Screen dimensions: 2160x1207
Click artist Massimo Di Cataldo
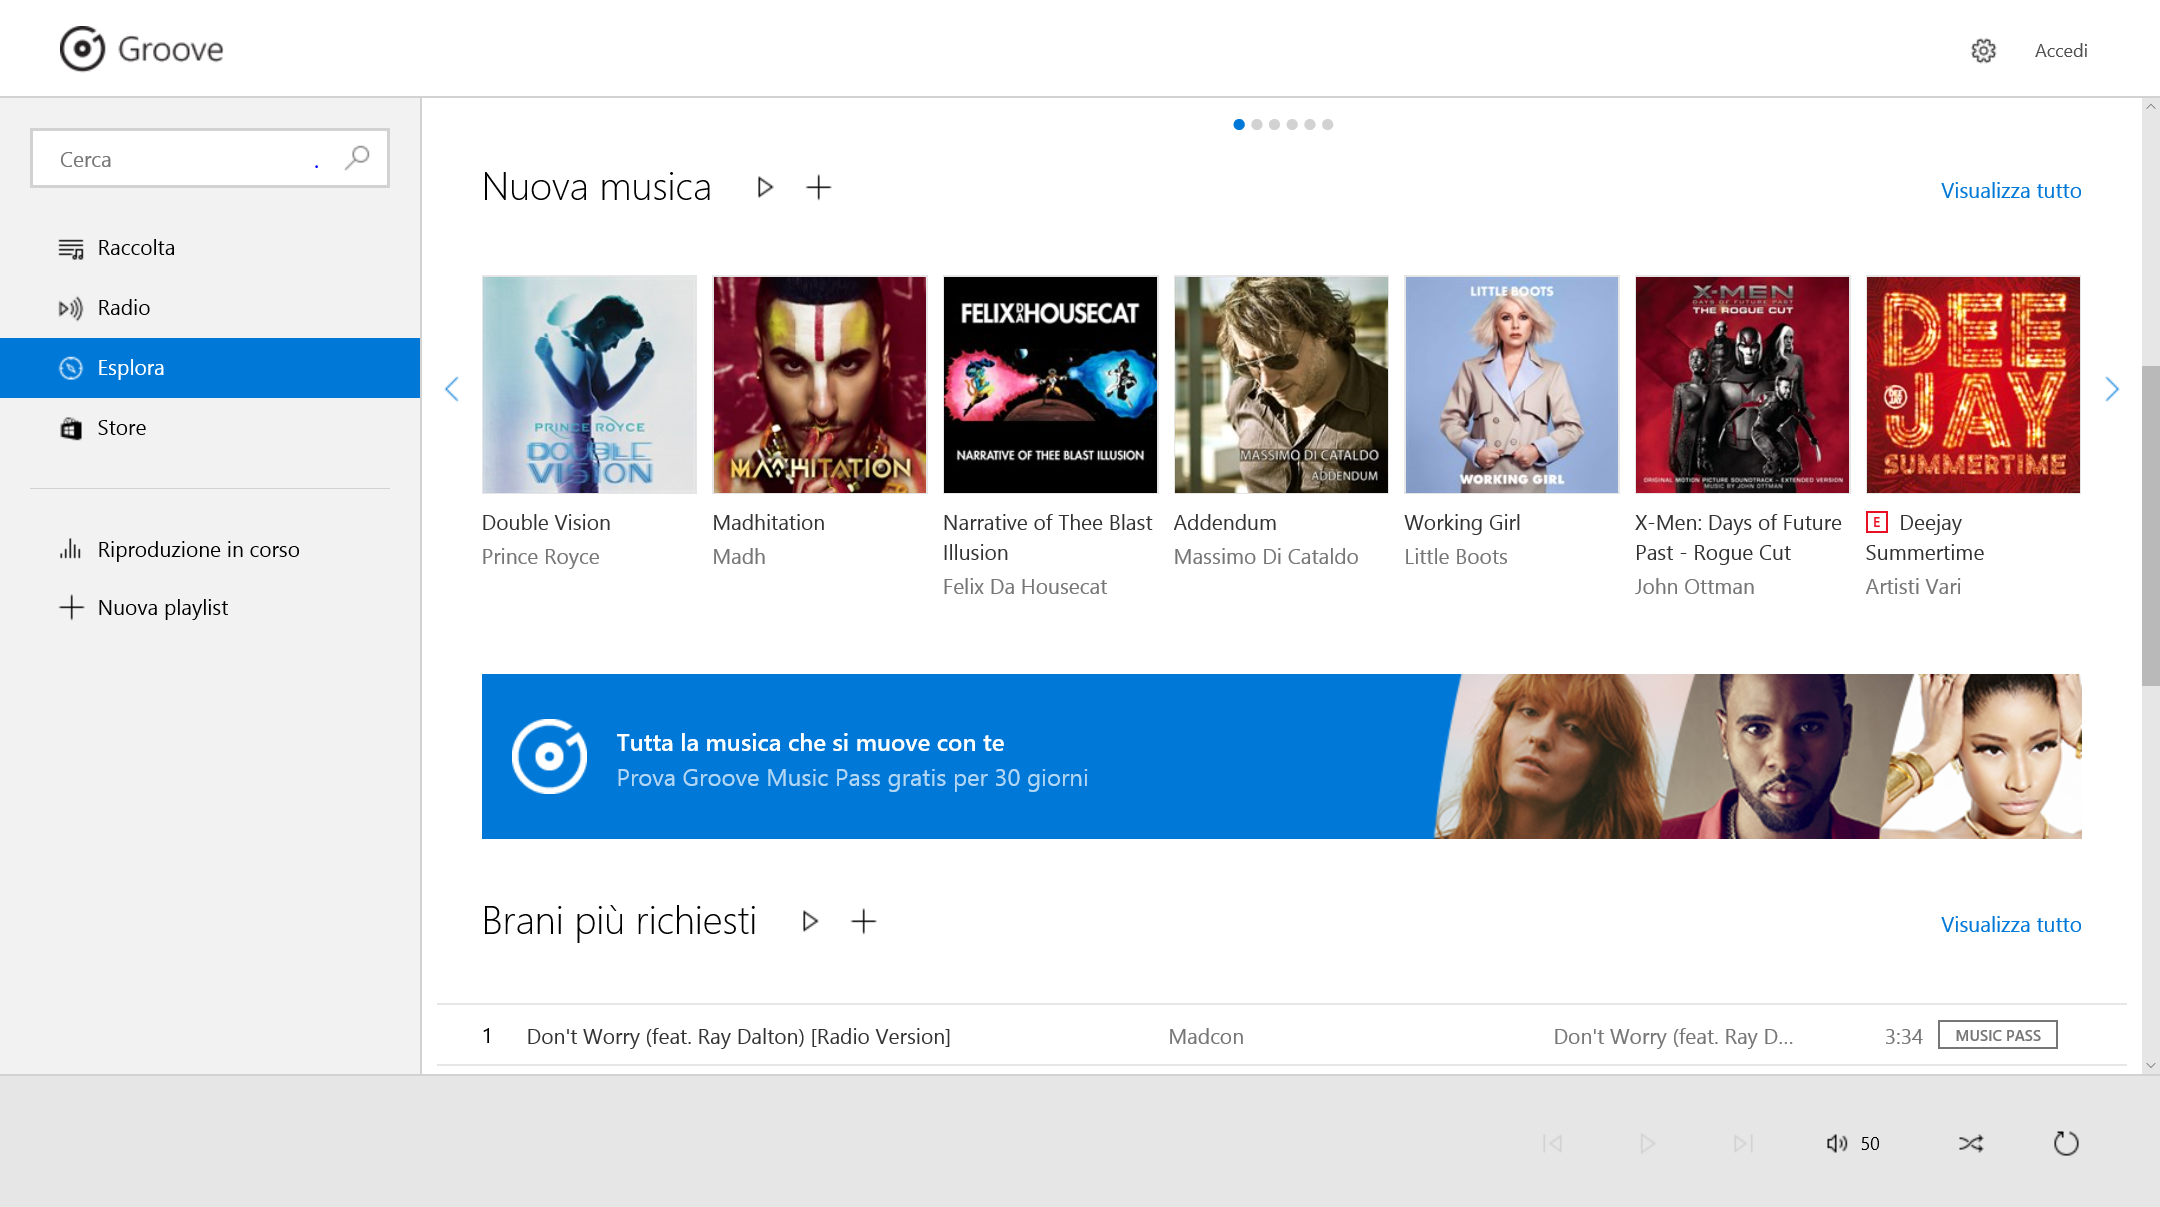point(1266,557)
